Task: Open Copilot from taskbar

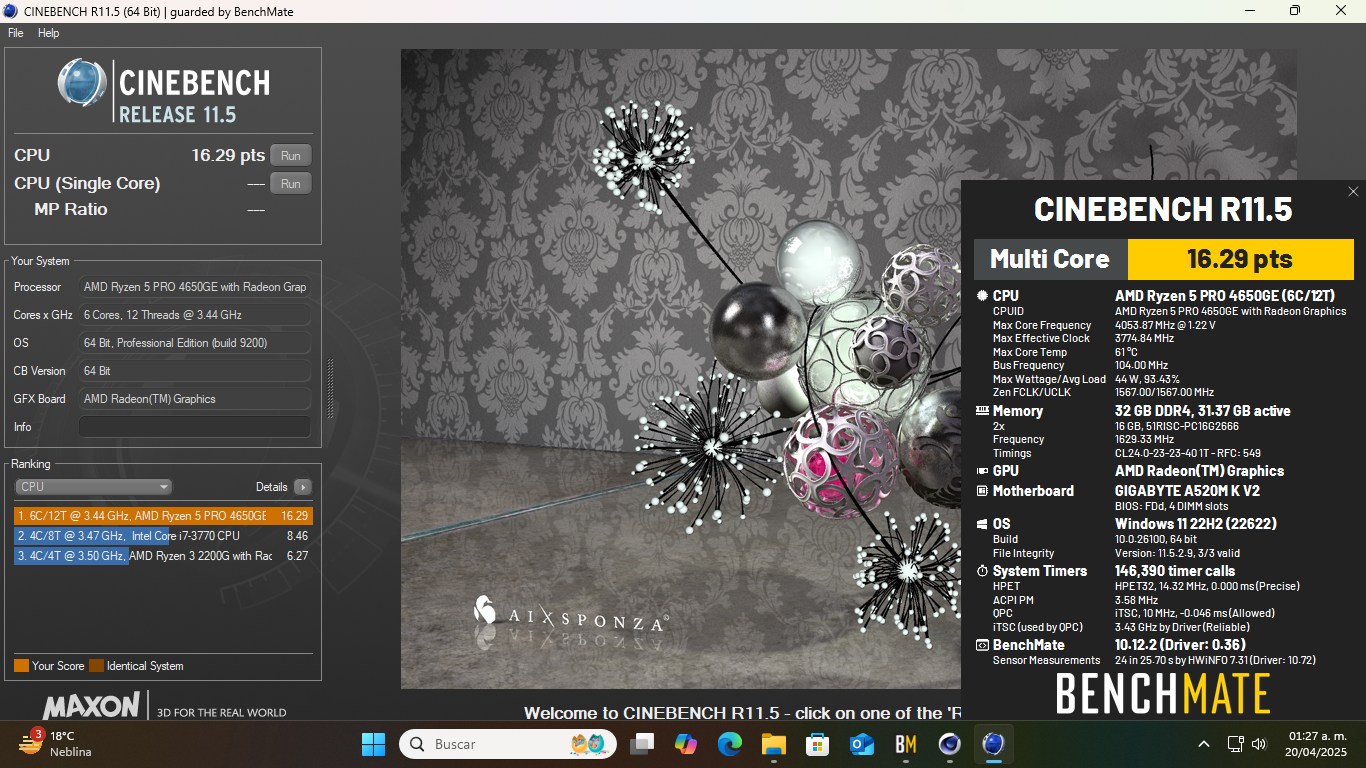Action: coord(685,744)
